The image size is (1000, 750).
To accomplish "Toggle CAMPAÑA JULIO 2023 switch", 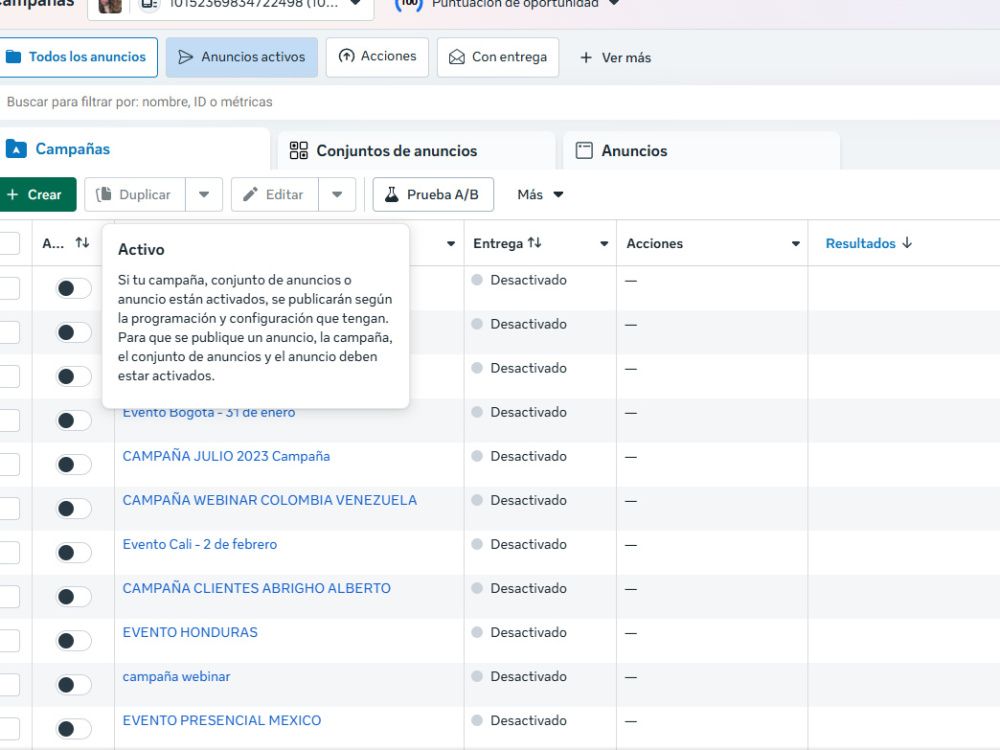I will [73, 465].
